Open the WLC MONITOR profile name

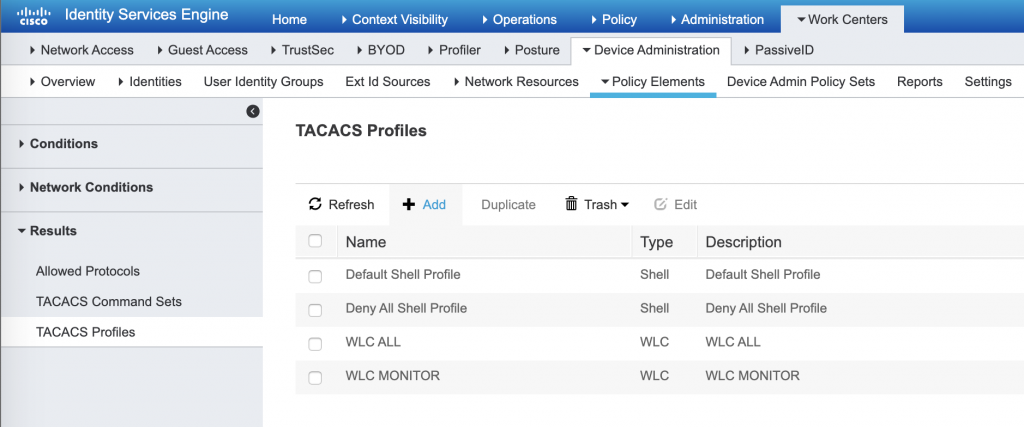392,376
